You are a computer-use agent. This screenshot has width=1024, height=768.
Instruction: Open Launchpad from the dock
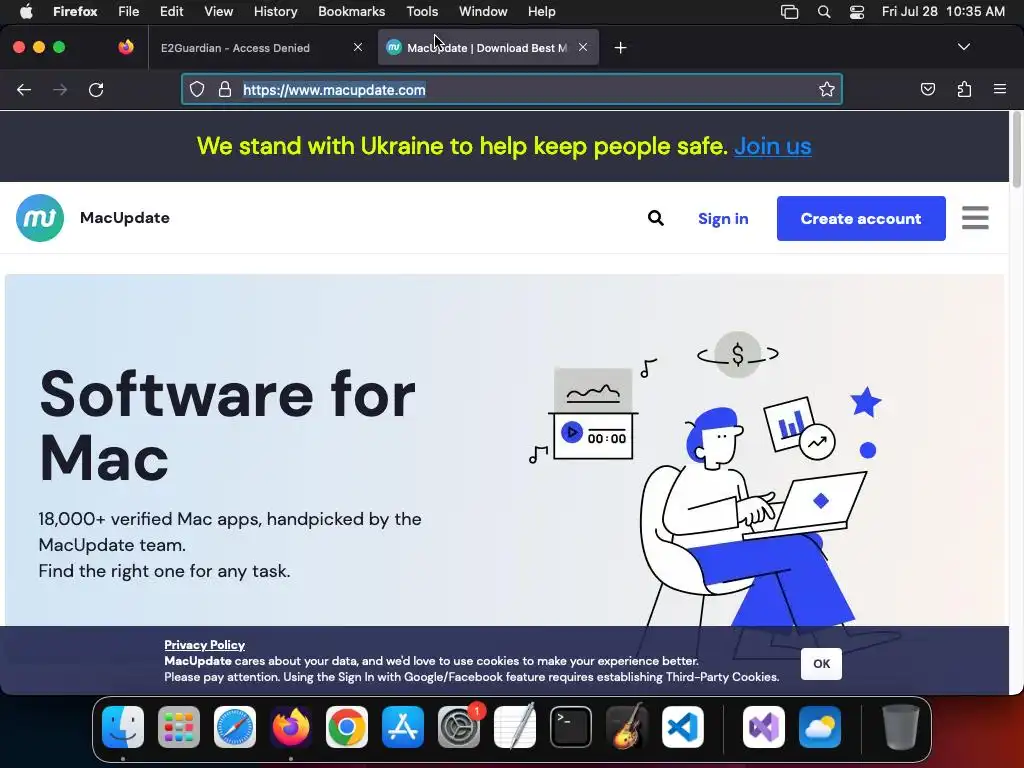[179, 727]
